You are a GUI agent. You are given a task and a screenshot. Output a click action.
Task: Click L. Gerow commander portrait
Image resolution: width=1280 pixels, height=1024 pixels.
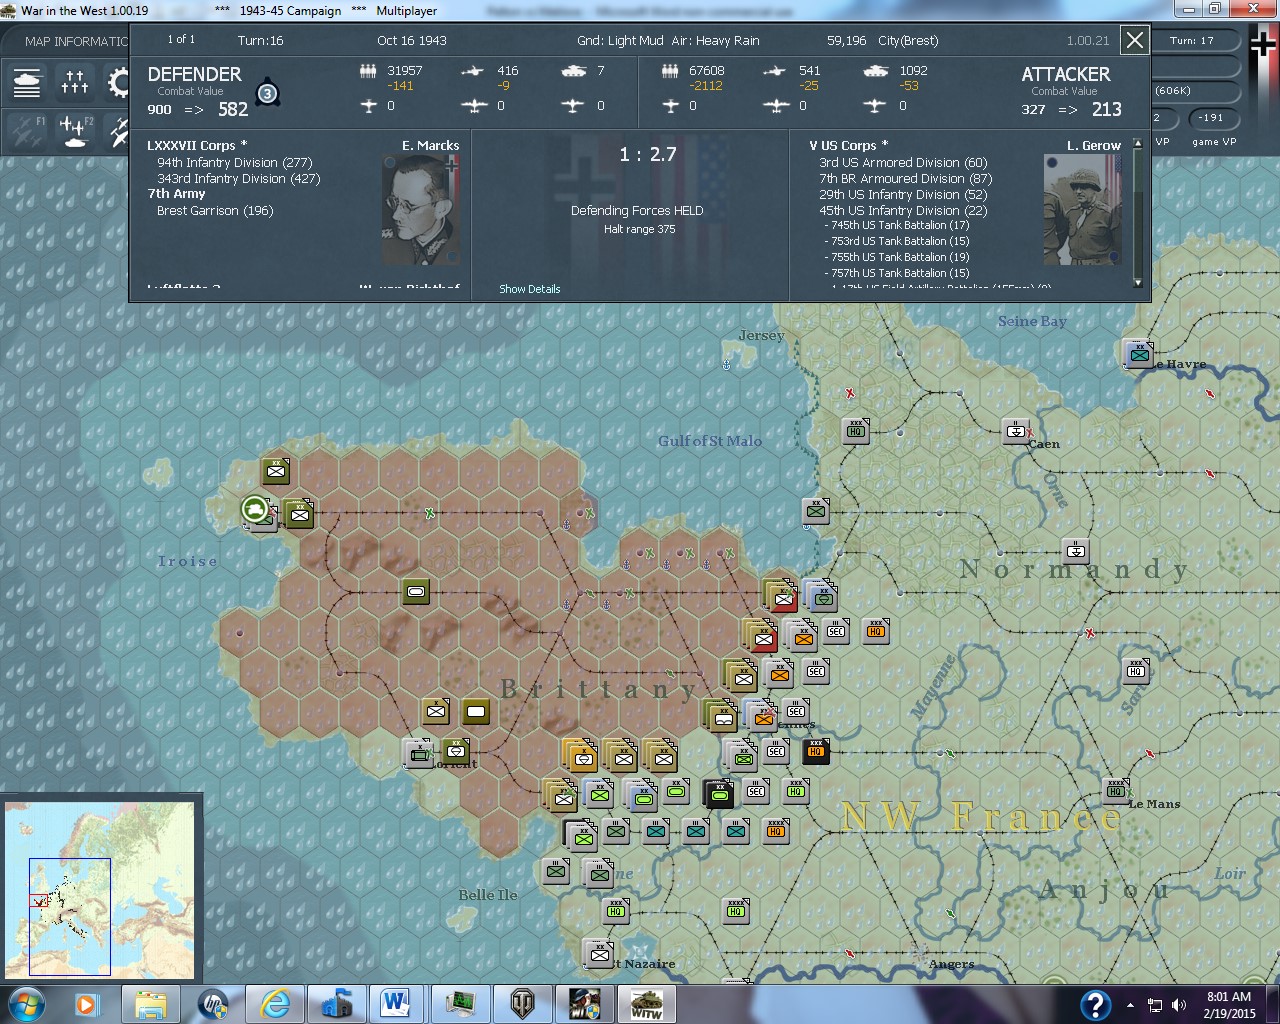1082,210
